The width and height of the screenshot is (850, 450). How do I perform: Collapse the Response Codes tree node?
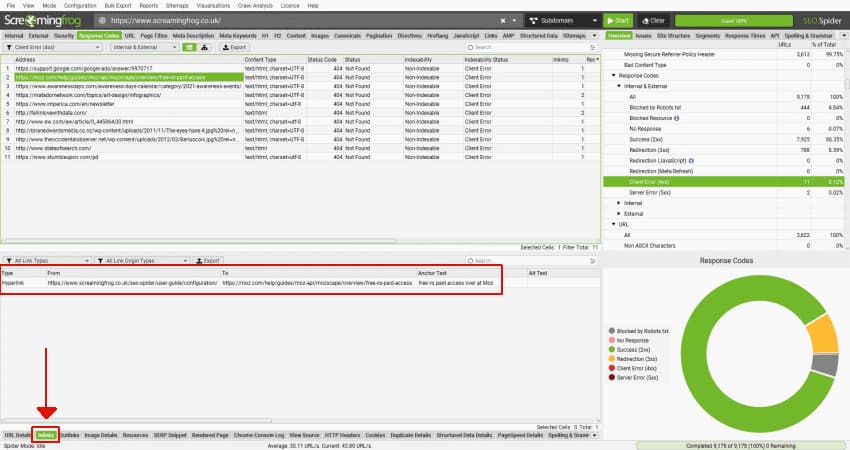[x=613, y=75]
